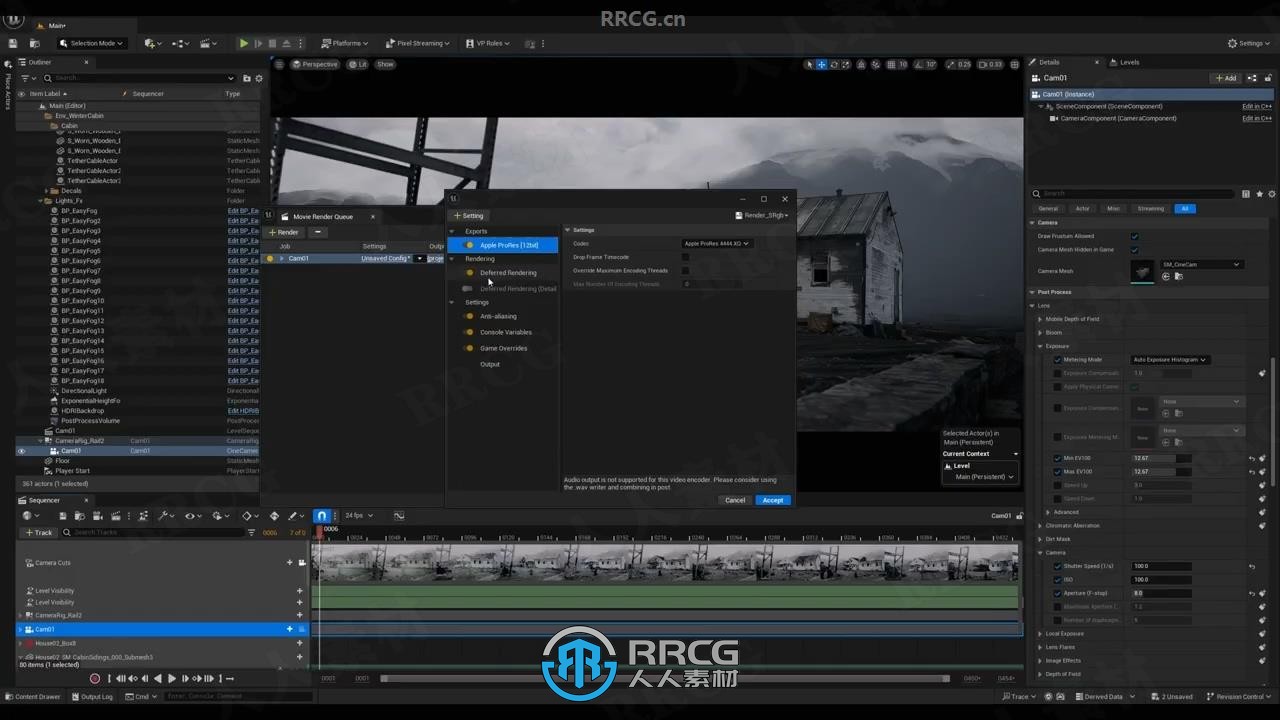Click the Details property matrix grid icon
The height and width of the screenshot is (720, 1280).
tap(1246, 194)
